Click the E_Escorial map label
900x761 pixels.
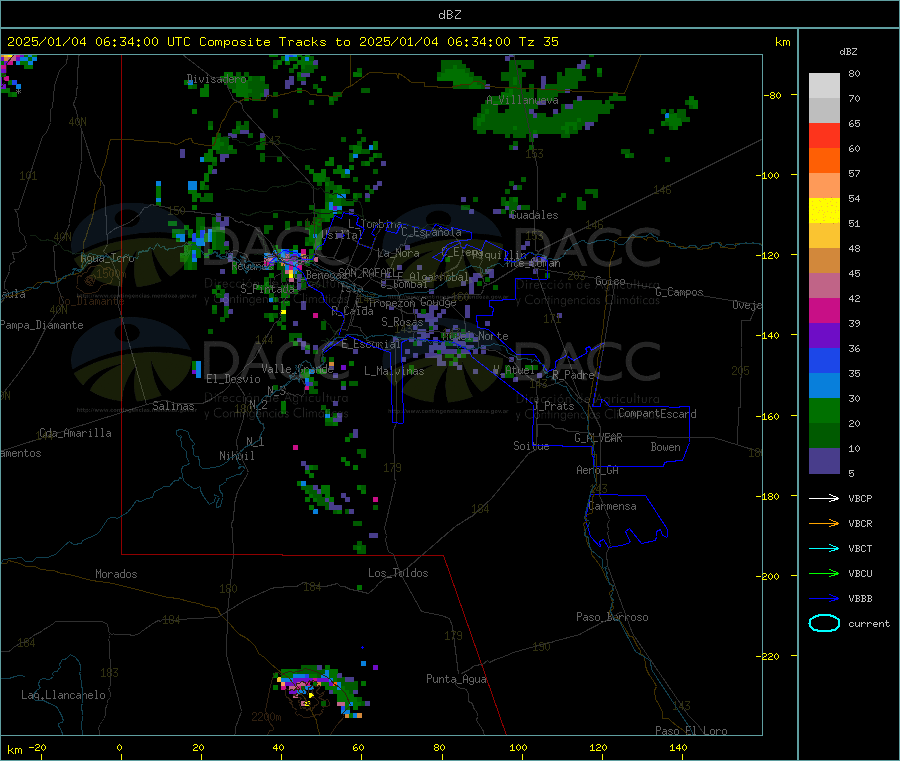coord(371,344)
